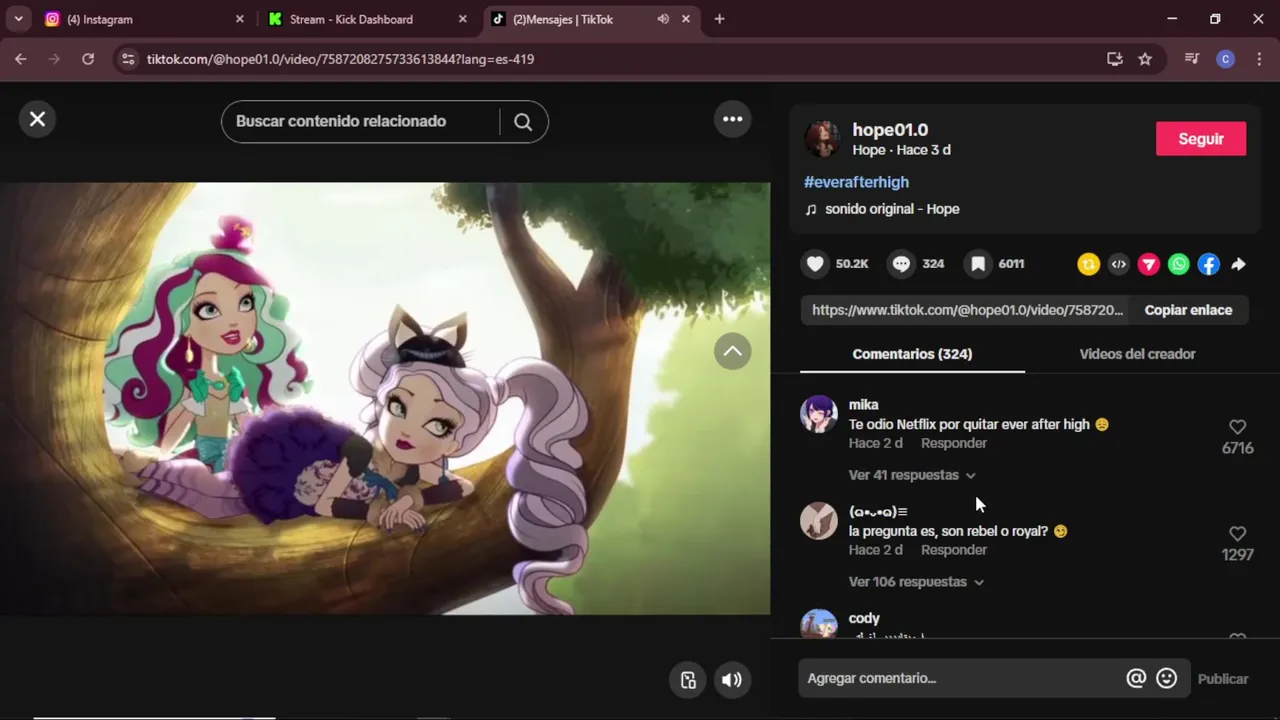Open sonido original - Hope sound link
The image size is (1280, 720).
892,209
